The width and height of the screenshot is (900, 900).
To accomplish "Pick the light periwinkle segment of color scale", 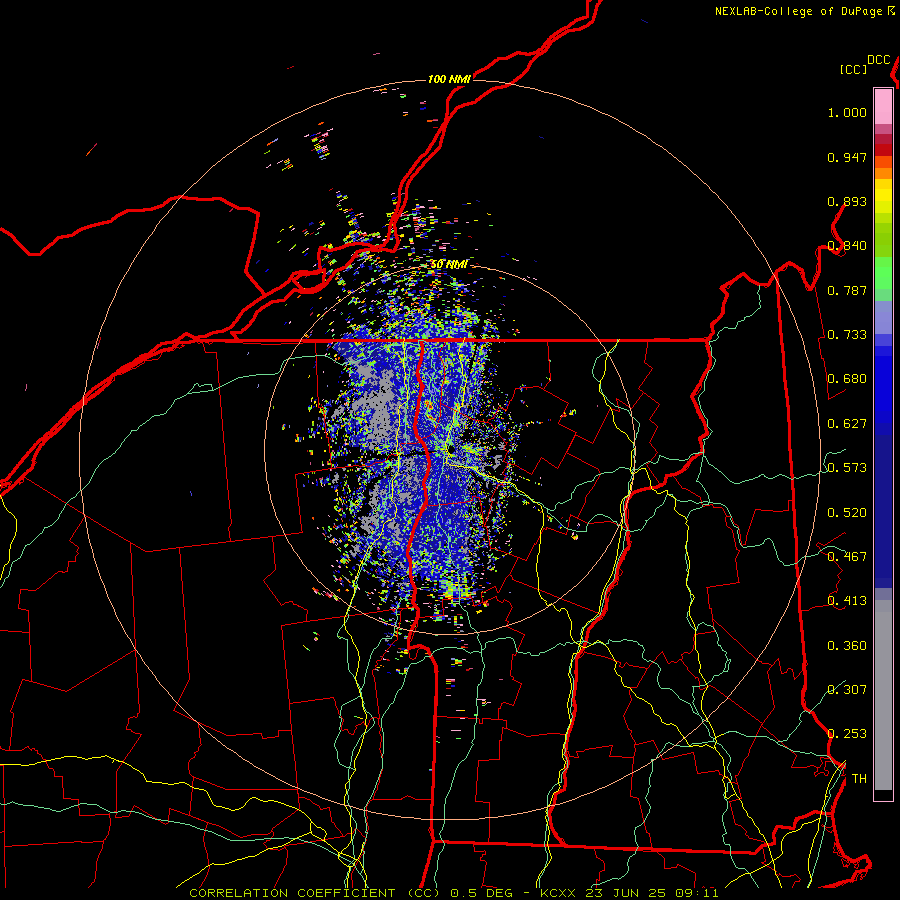I will [x=883, y=317].
